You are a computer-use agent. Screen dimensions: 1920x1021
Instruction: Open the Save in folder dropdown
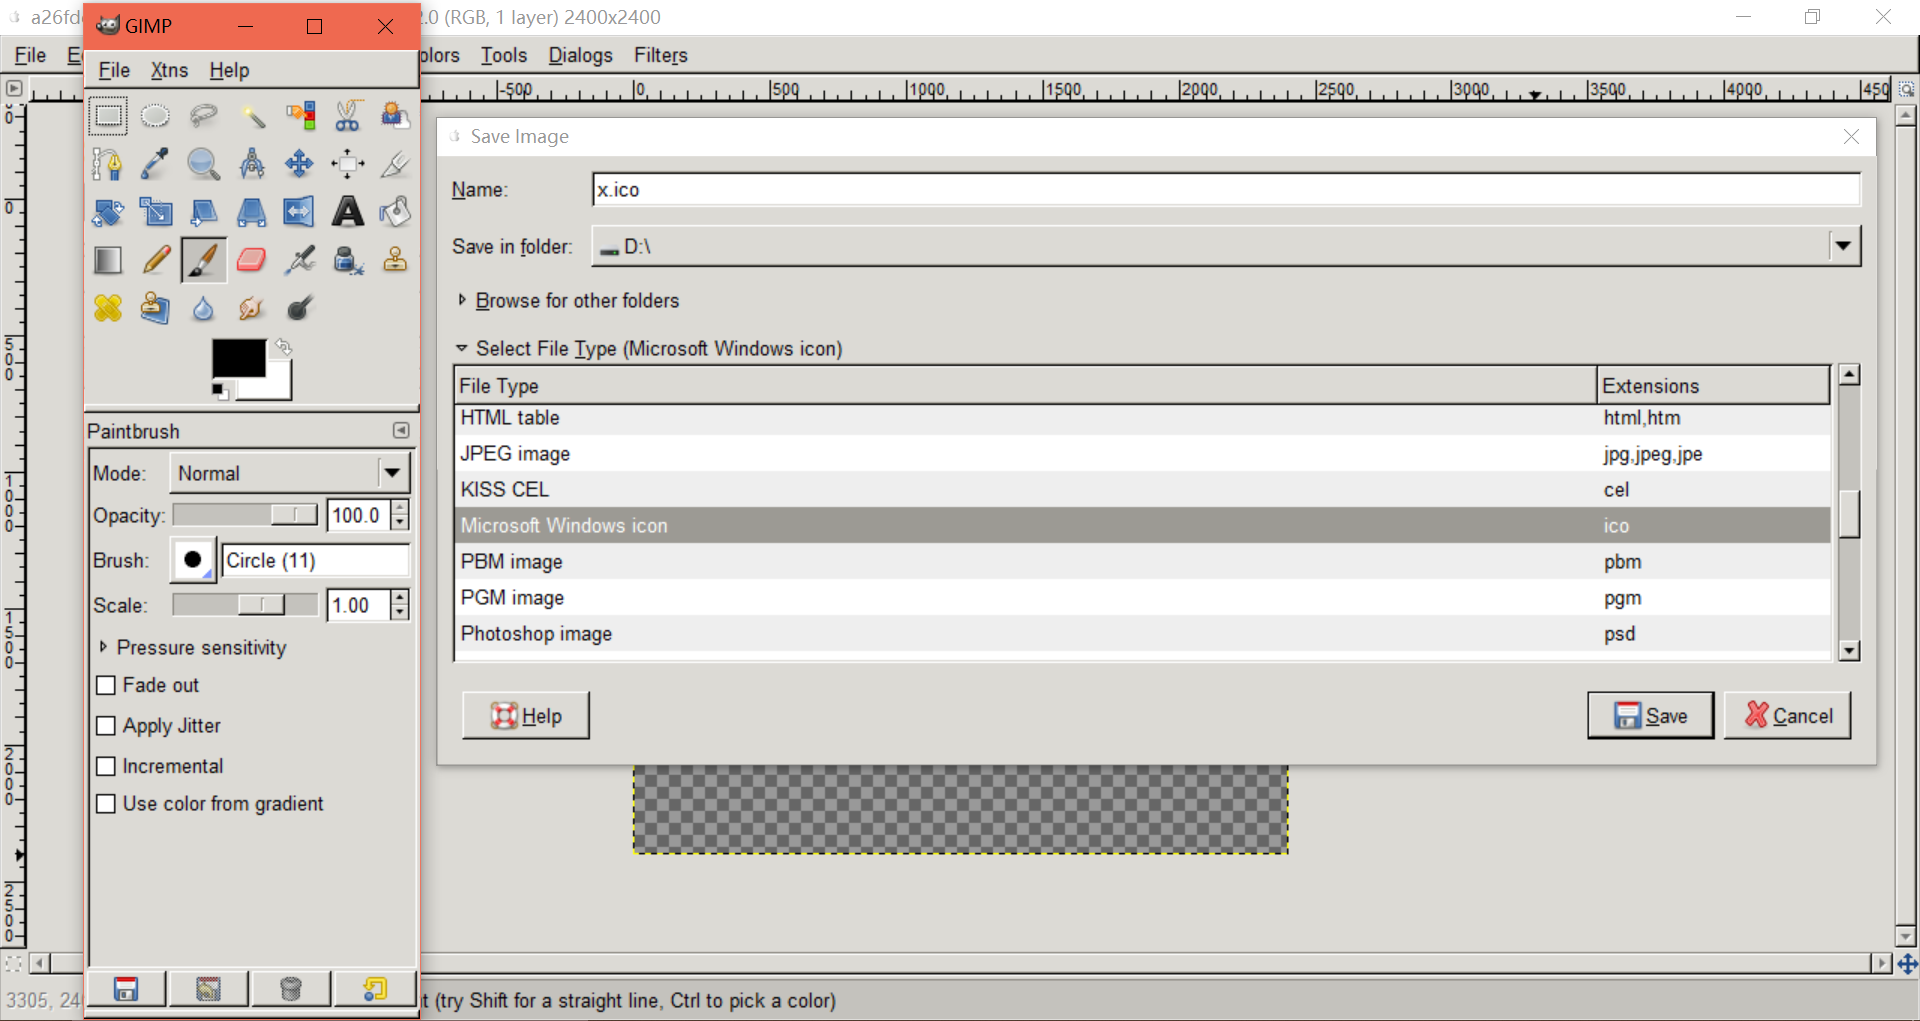pos(1842,246)
